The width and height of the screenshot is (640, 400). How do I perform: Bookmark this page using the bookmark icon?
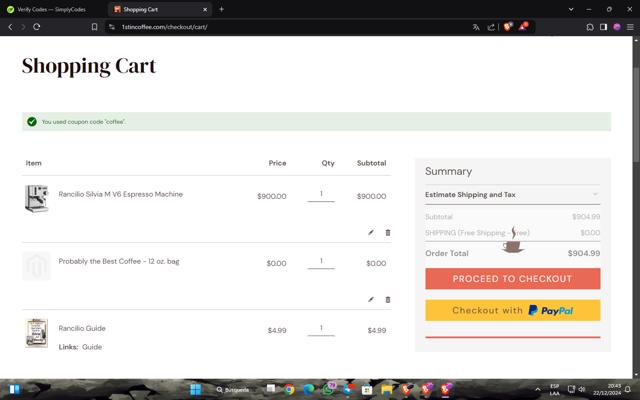(94, 27)
